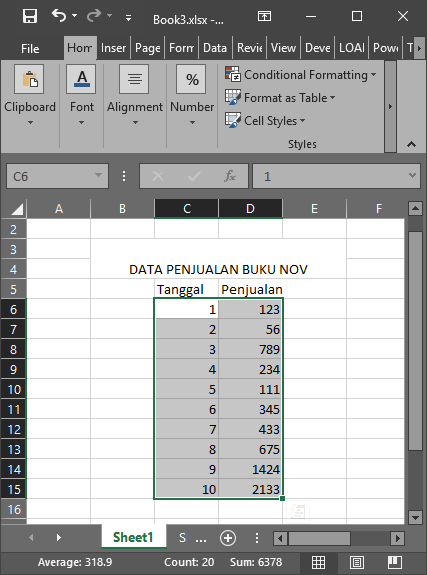
Task: Open Conditional Formatting menu
Action: [300, 75]
